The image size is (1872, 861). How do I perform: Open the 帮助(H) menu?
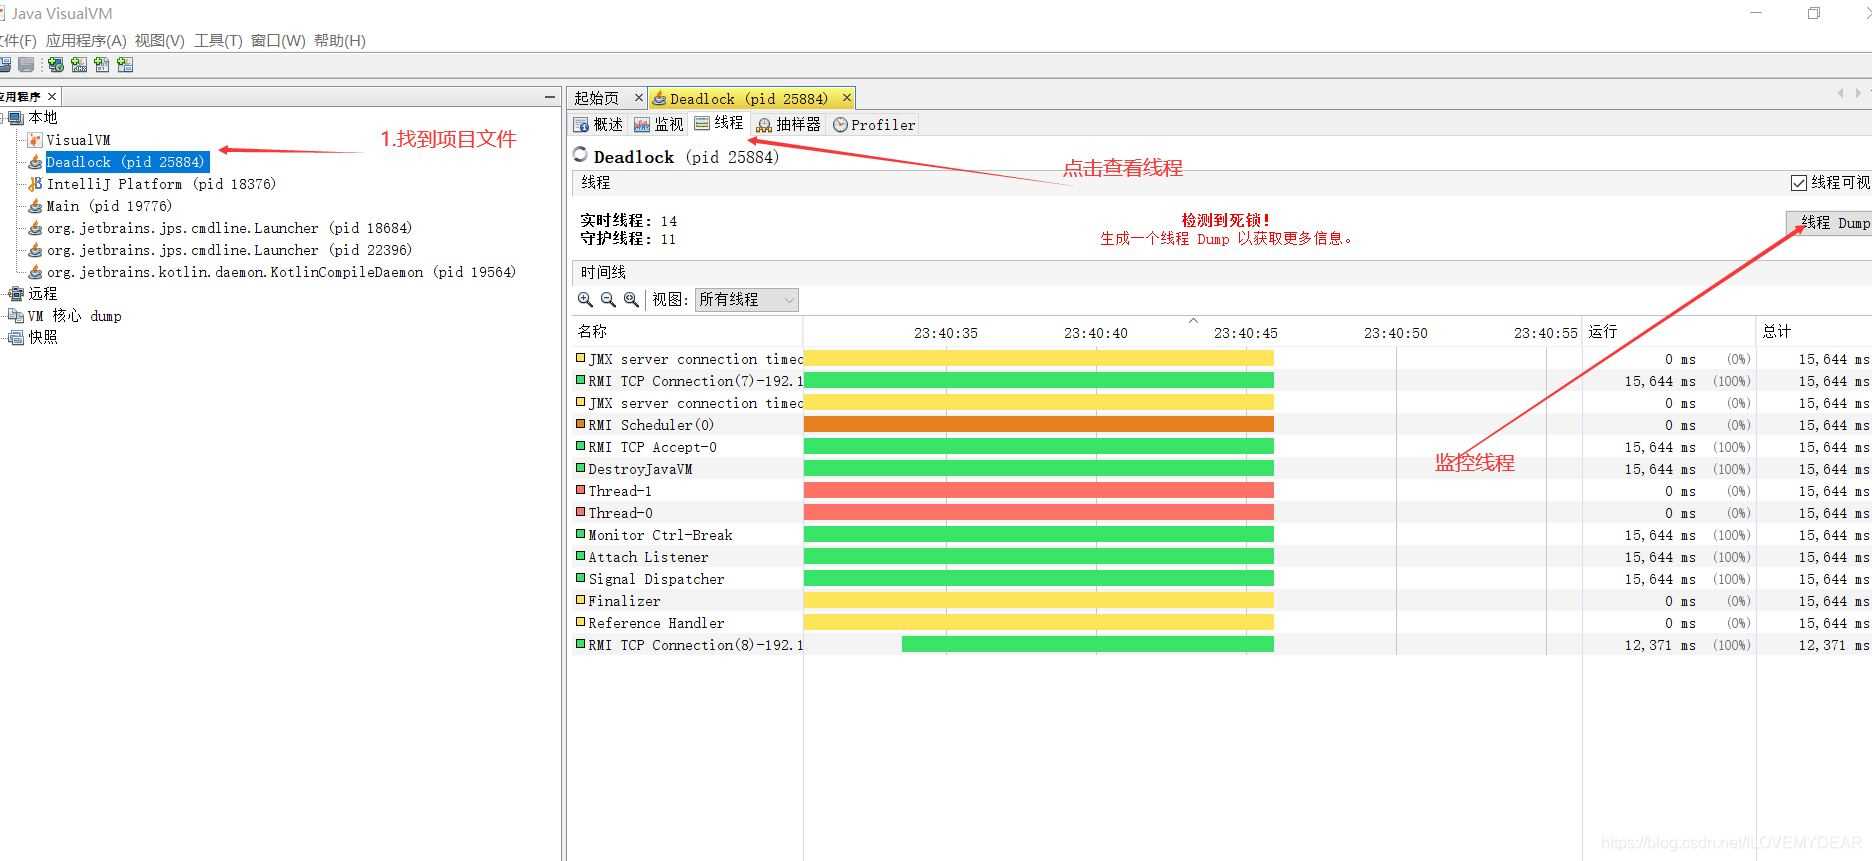pos(340,41)
